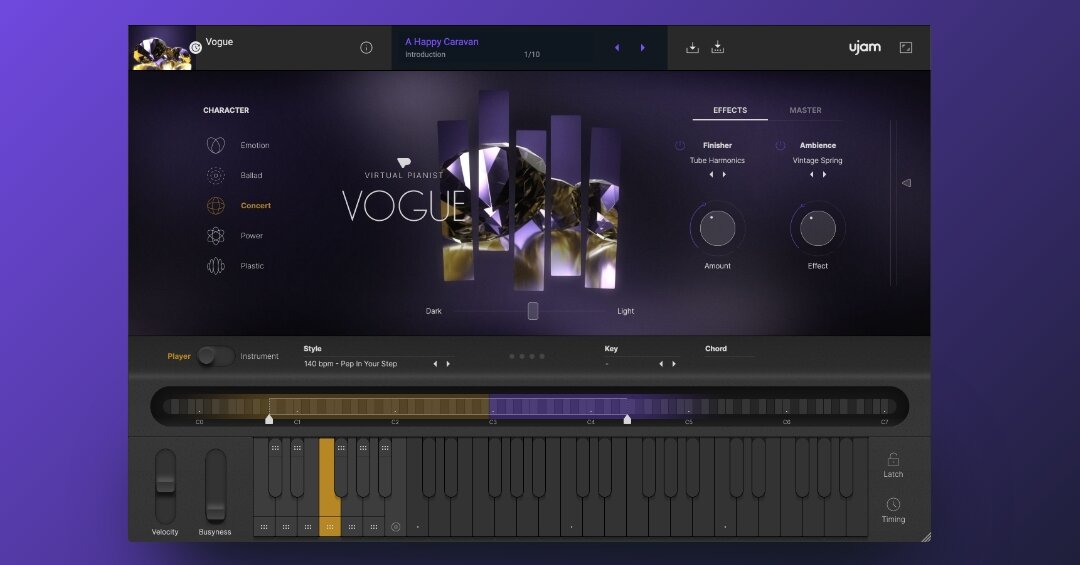Click the resize window icon at top right
This screenshot has width=1080, height=565.
tap(906, 48)
